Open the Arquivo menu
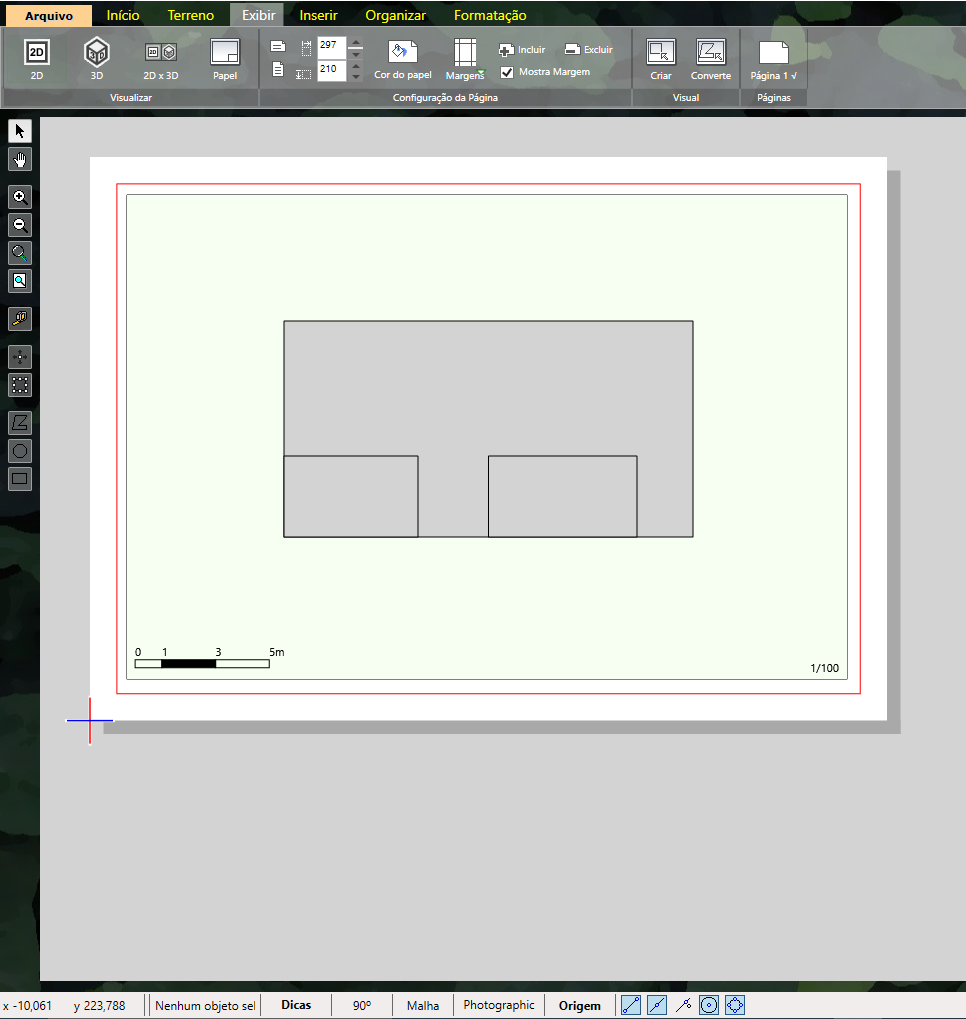The width and height of the screenshot is (966, 1019). (49, 15)
